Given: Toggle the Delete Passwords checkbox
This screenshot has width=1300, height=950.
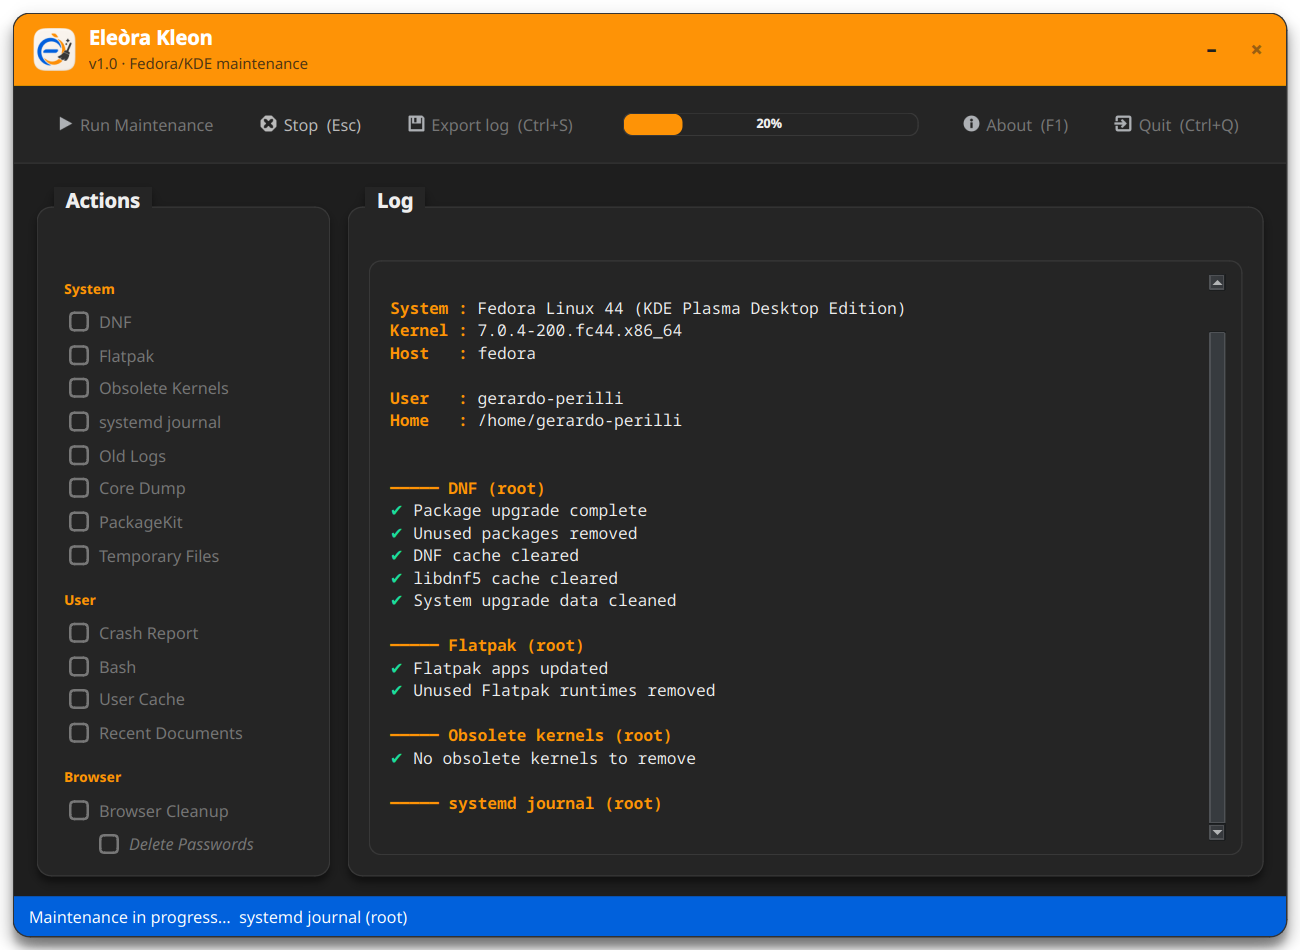Looking at the screenshot, I should (109, 845).
